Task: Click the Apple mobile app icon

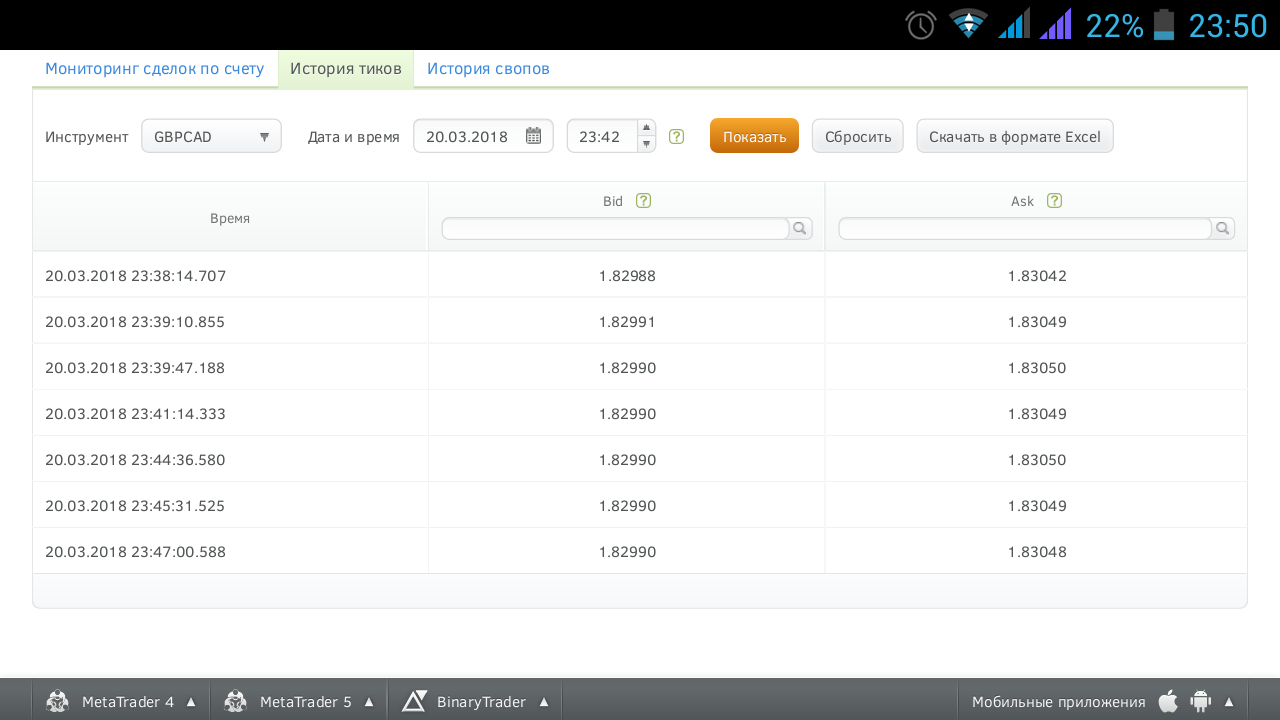Action: click(x=1168, y=702)
